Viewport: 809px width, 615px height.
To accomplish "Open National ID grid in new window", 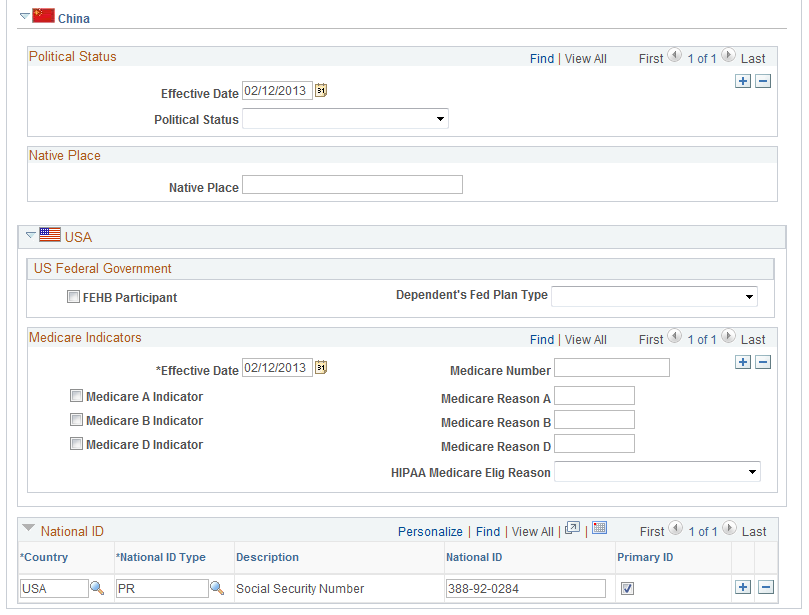I will (572, 528).
